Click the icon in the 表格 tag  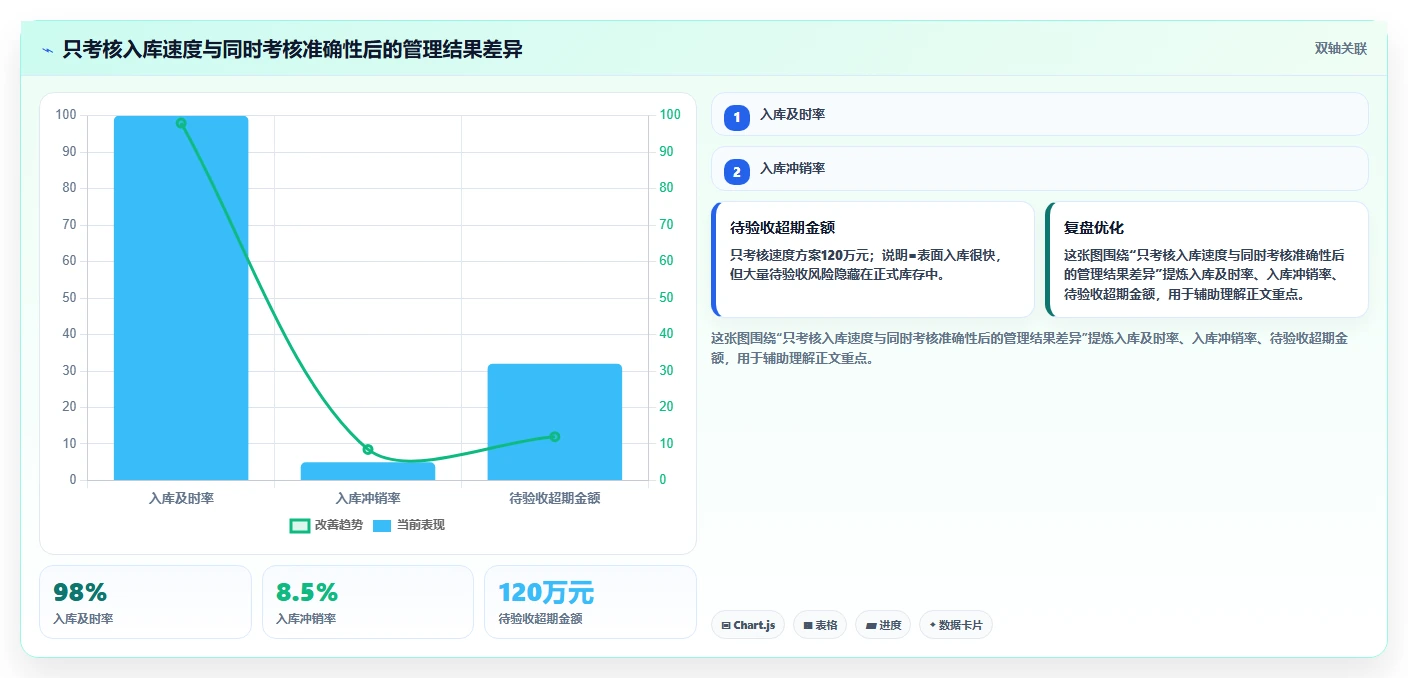(808, 626)
